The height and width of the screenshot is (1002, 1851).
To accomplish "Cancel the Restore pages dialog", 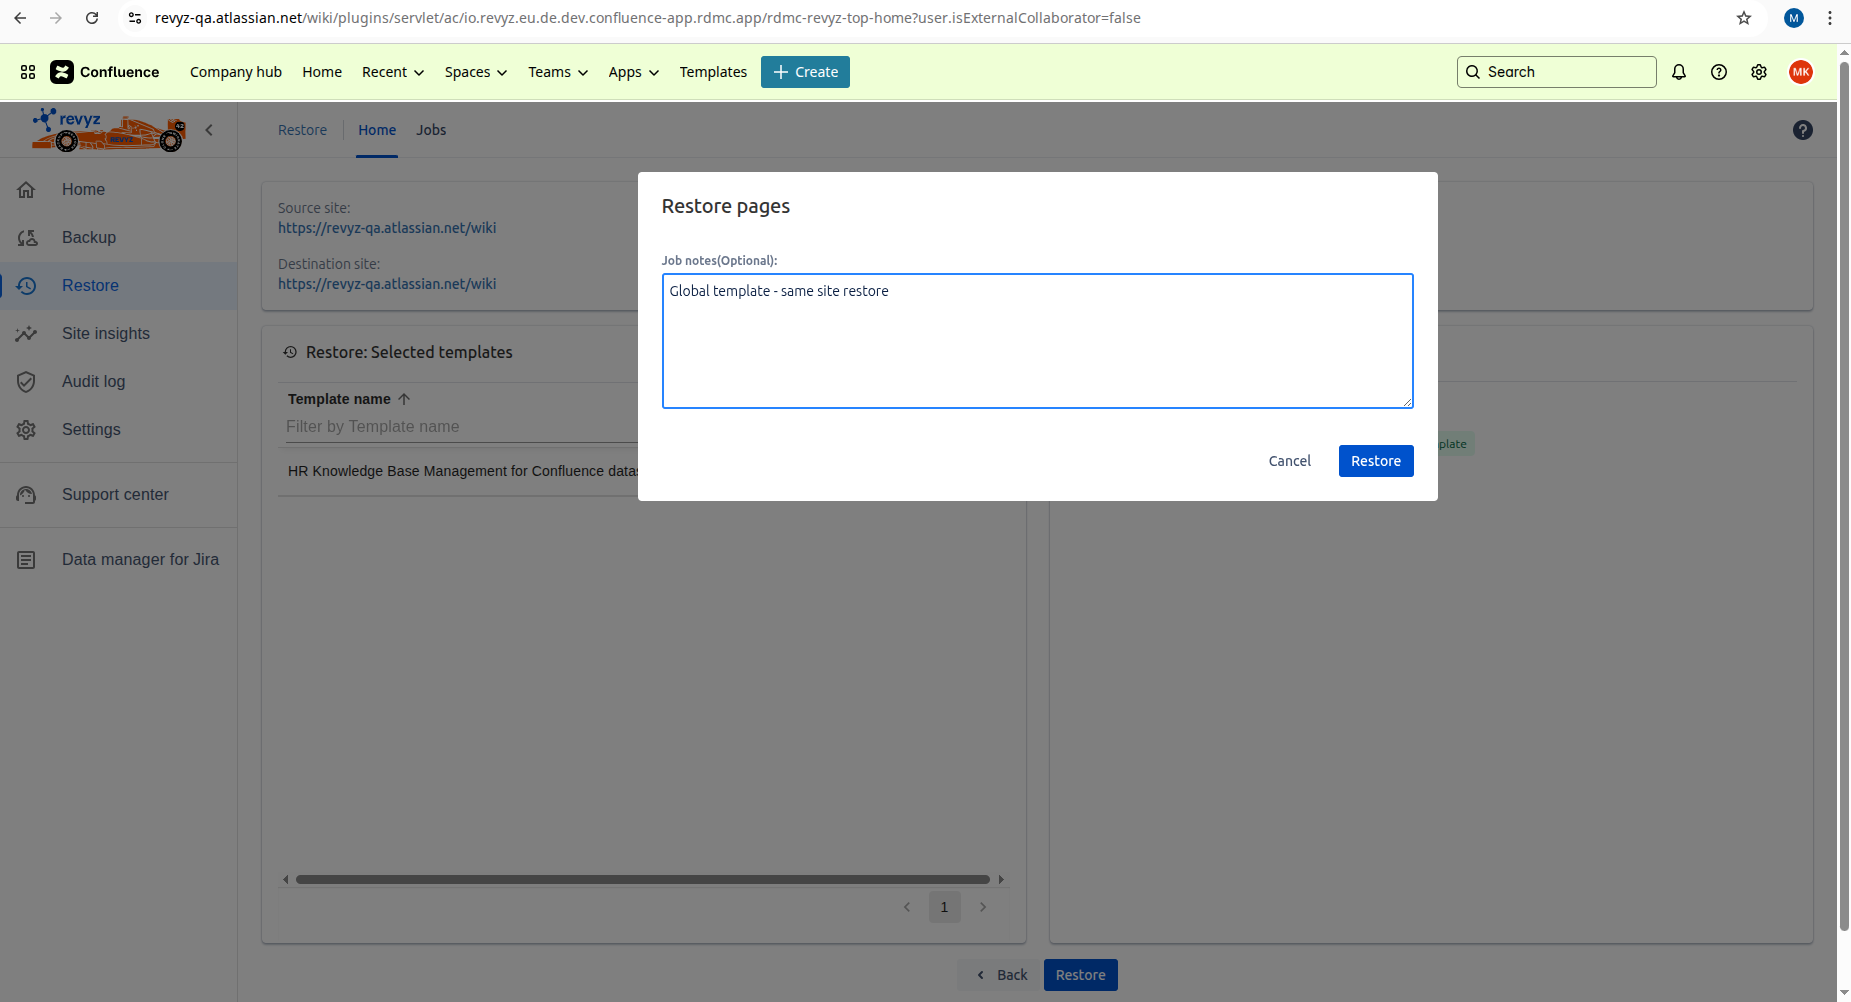I will pos(1288,460).
